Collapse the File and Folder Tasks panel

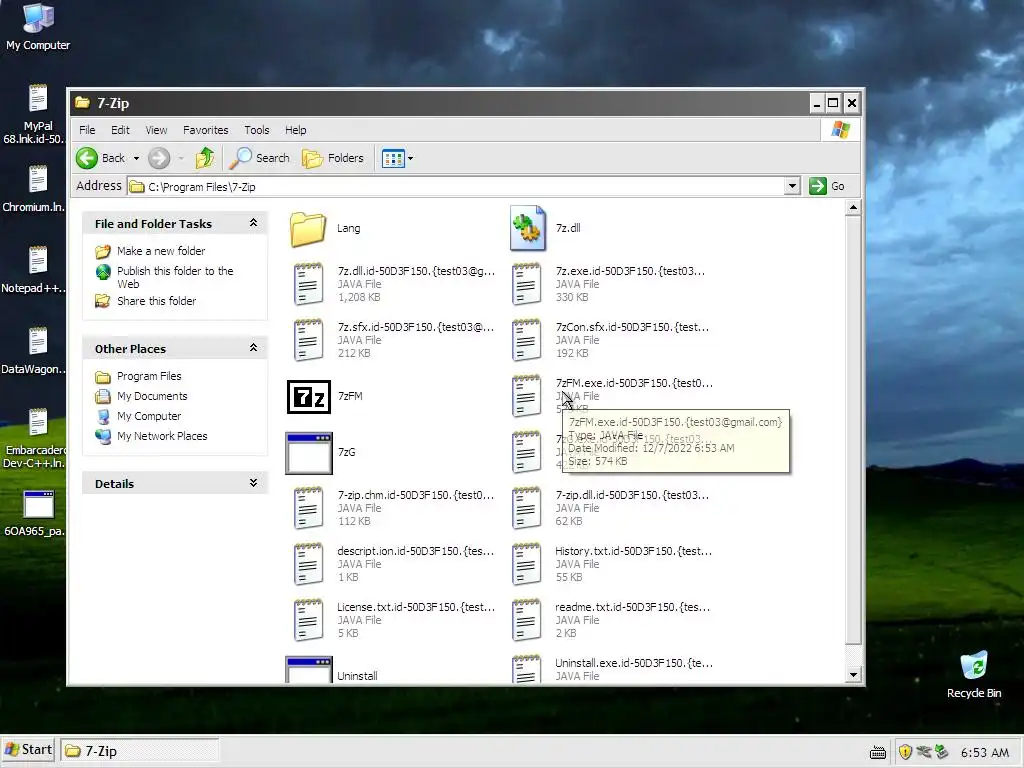[x=253, y=223]
